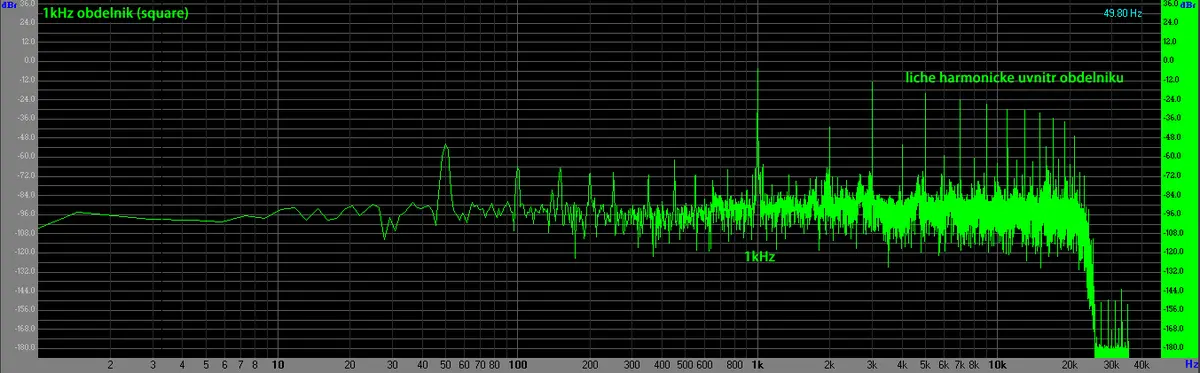Click the '30k' frequency axis label
This screenshot has width=1200, height=373.
(x=1111, y=365)
